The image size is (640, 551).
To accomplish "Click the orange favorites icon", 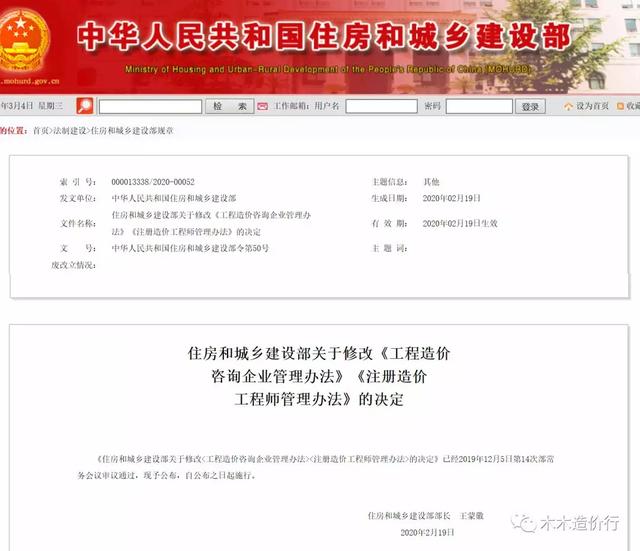I will coord(620,106).
